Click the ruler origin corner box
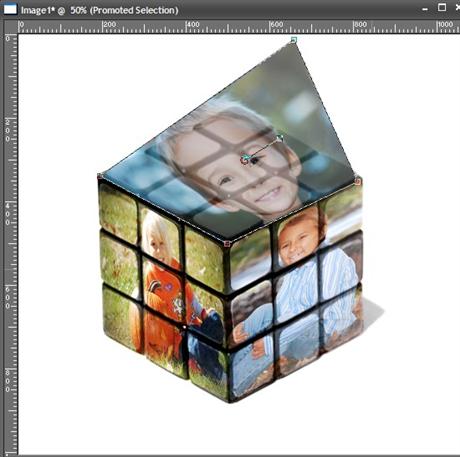This screenshot has width=460, height=457. click(x=10, y=27)
